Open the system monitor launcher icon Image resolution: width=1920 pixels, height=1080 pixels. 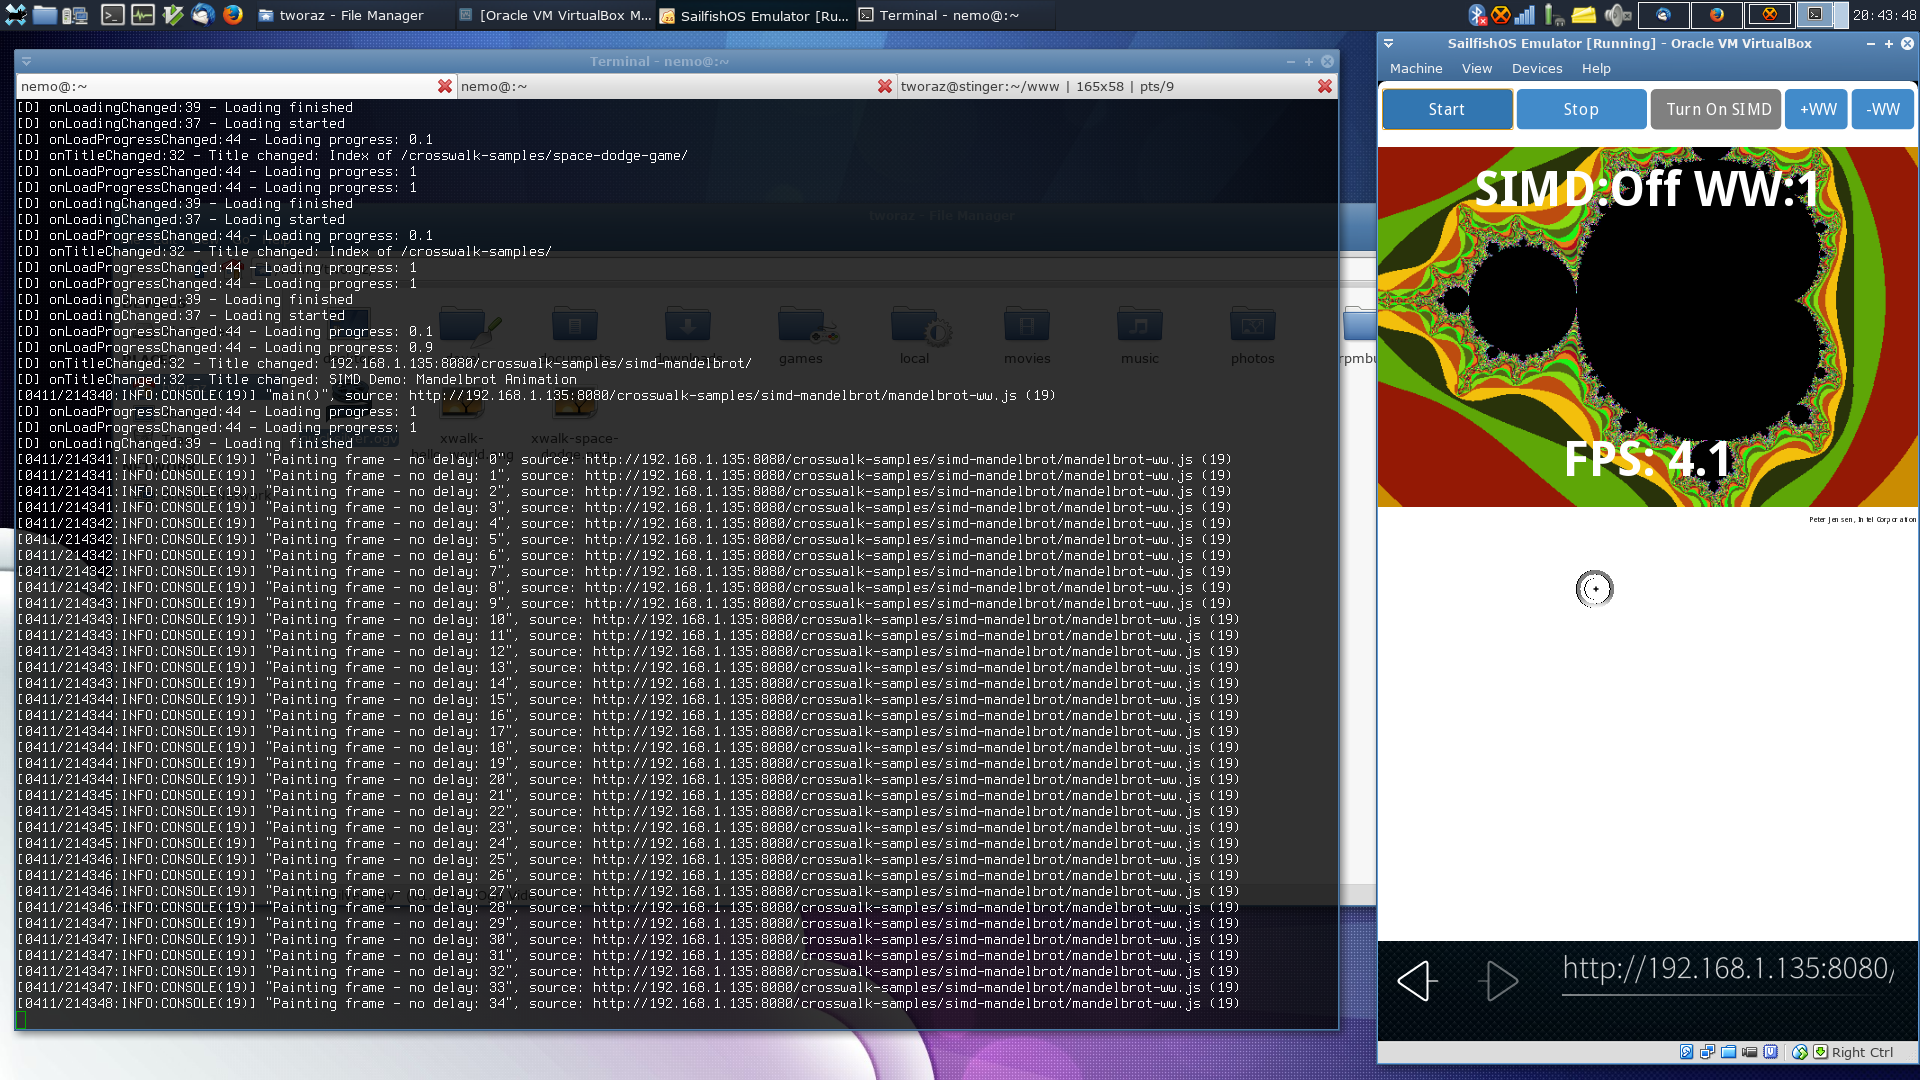point(143,15)
